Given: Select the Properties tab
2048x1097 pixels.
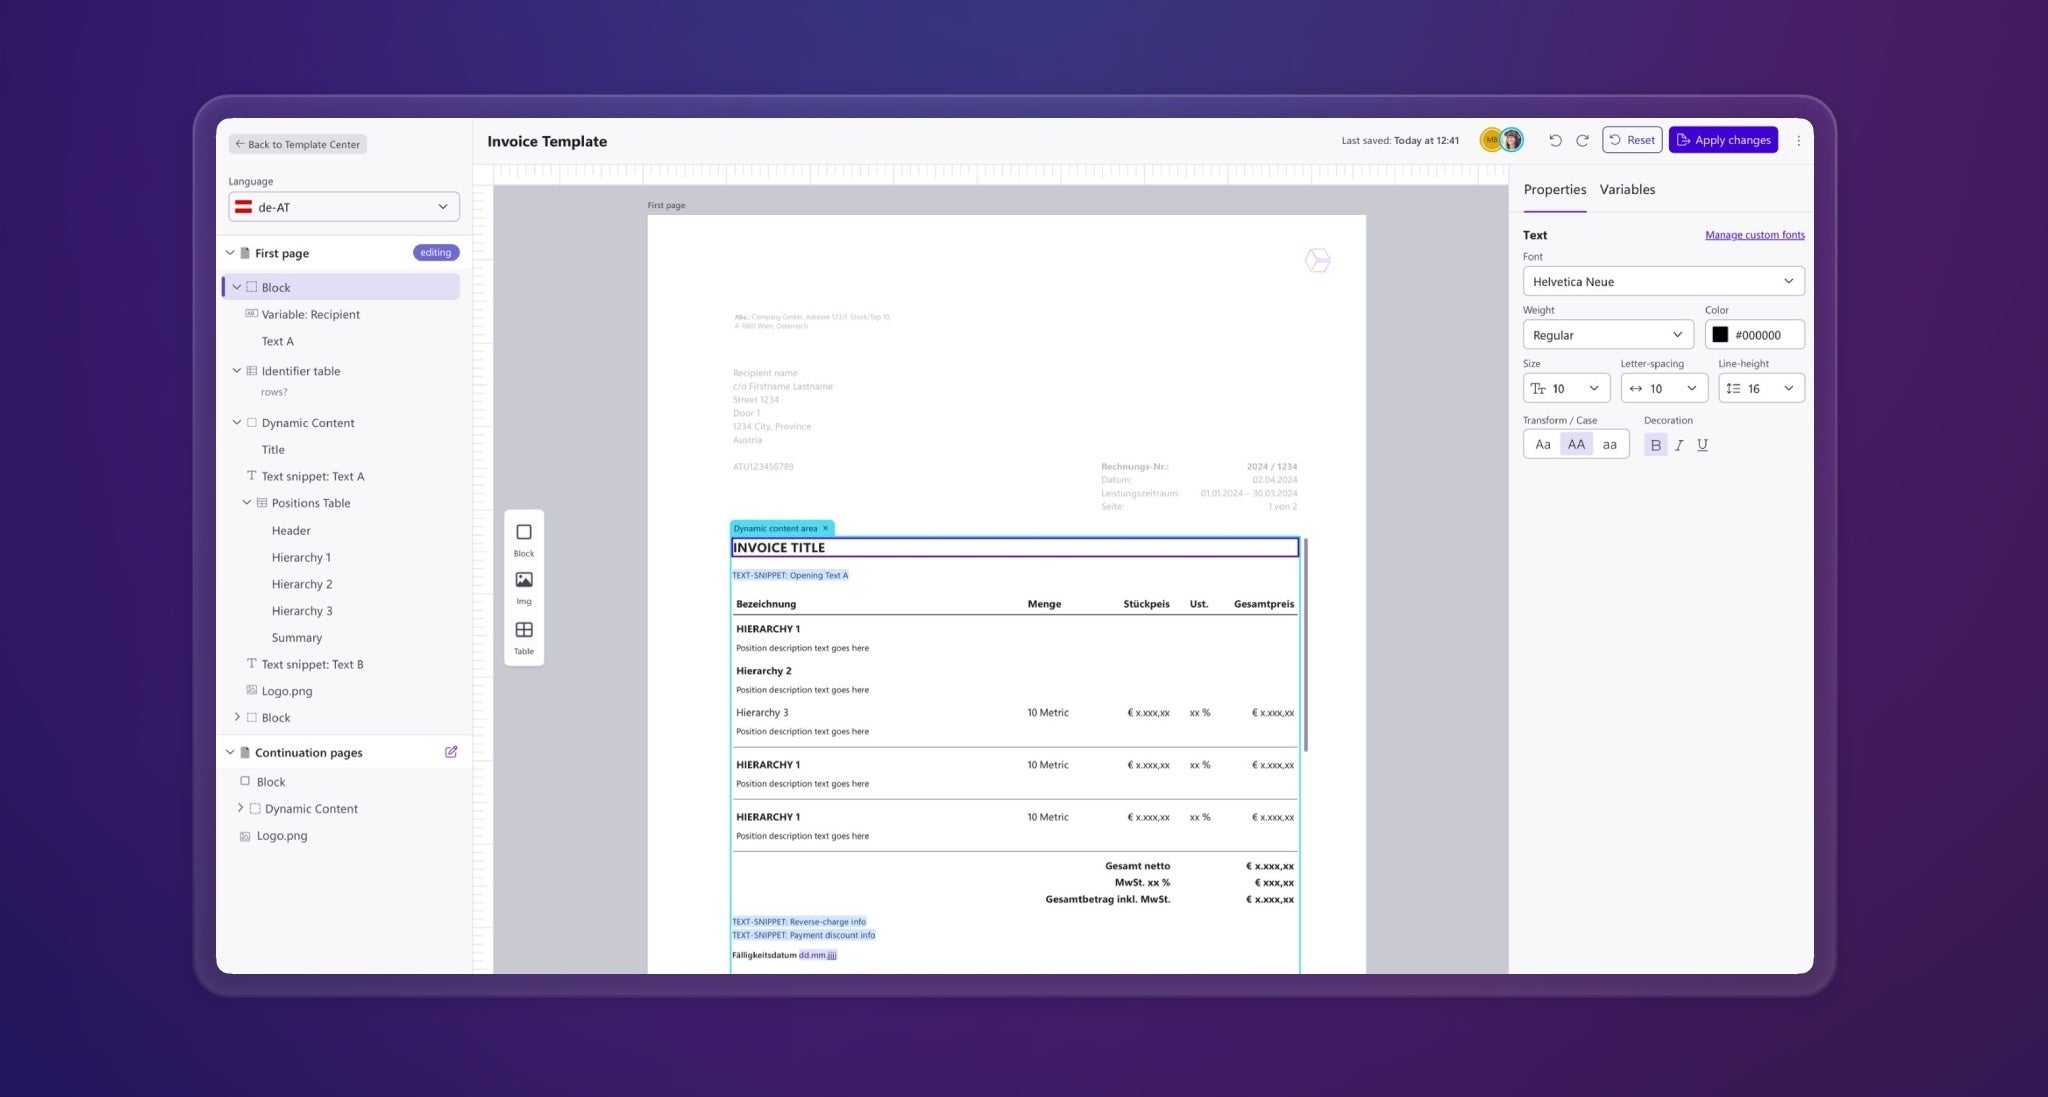Looking at the screenshot, I should (x=1554, y=189).
